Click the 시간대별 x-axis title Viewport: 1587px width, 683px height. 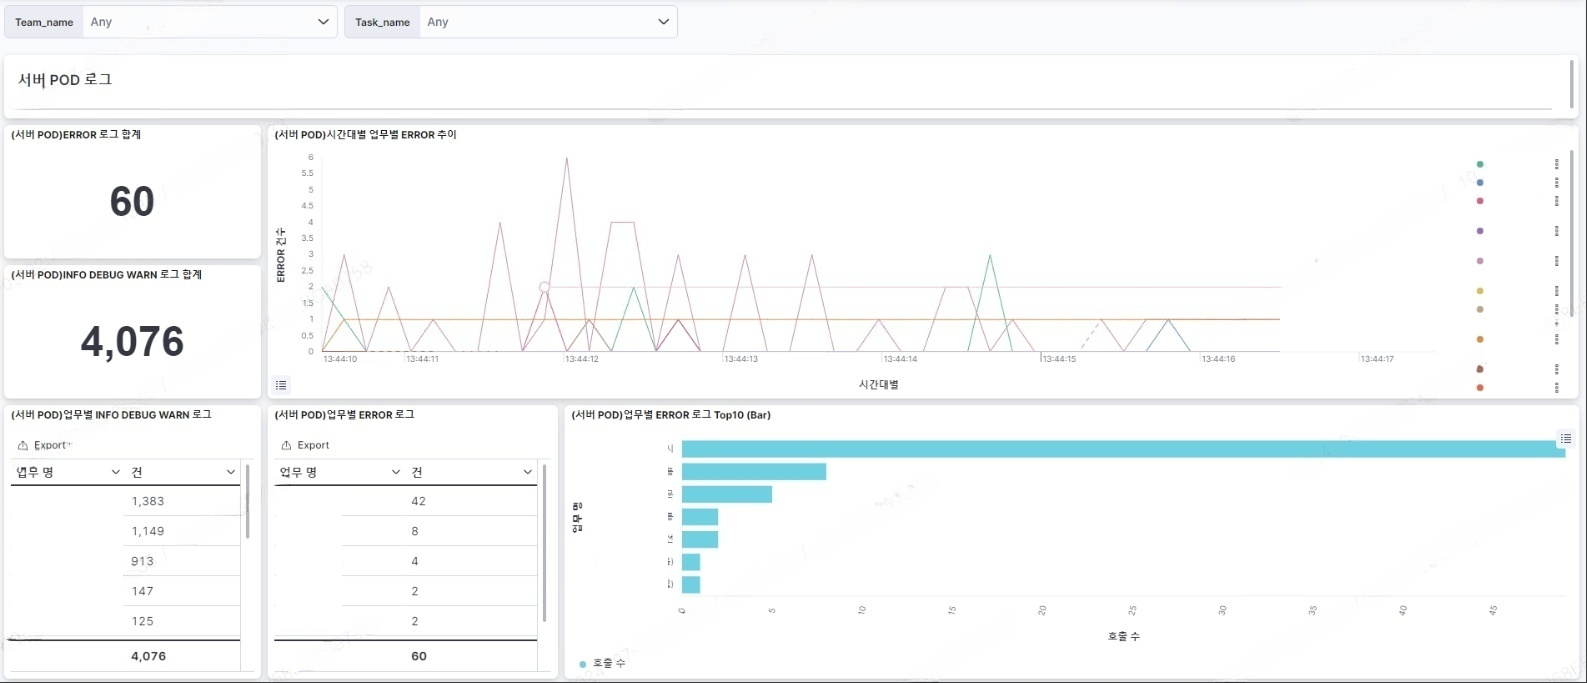coord(879,384)
